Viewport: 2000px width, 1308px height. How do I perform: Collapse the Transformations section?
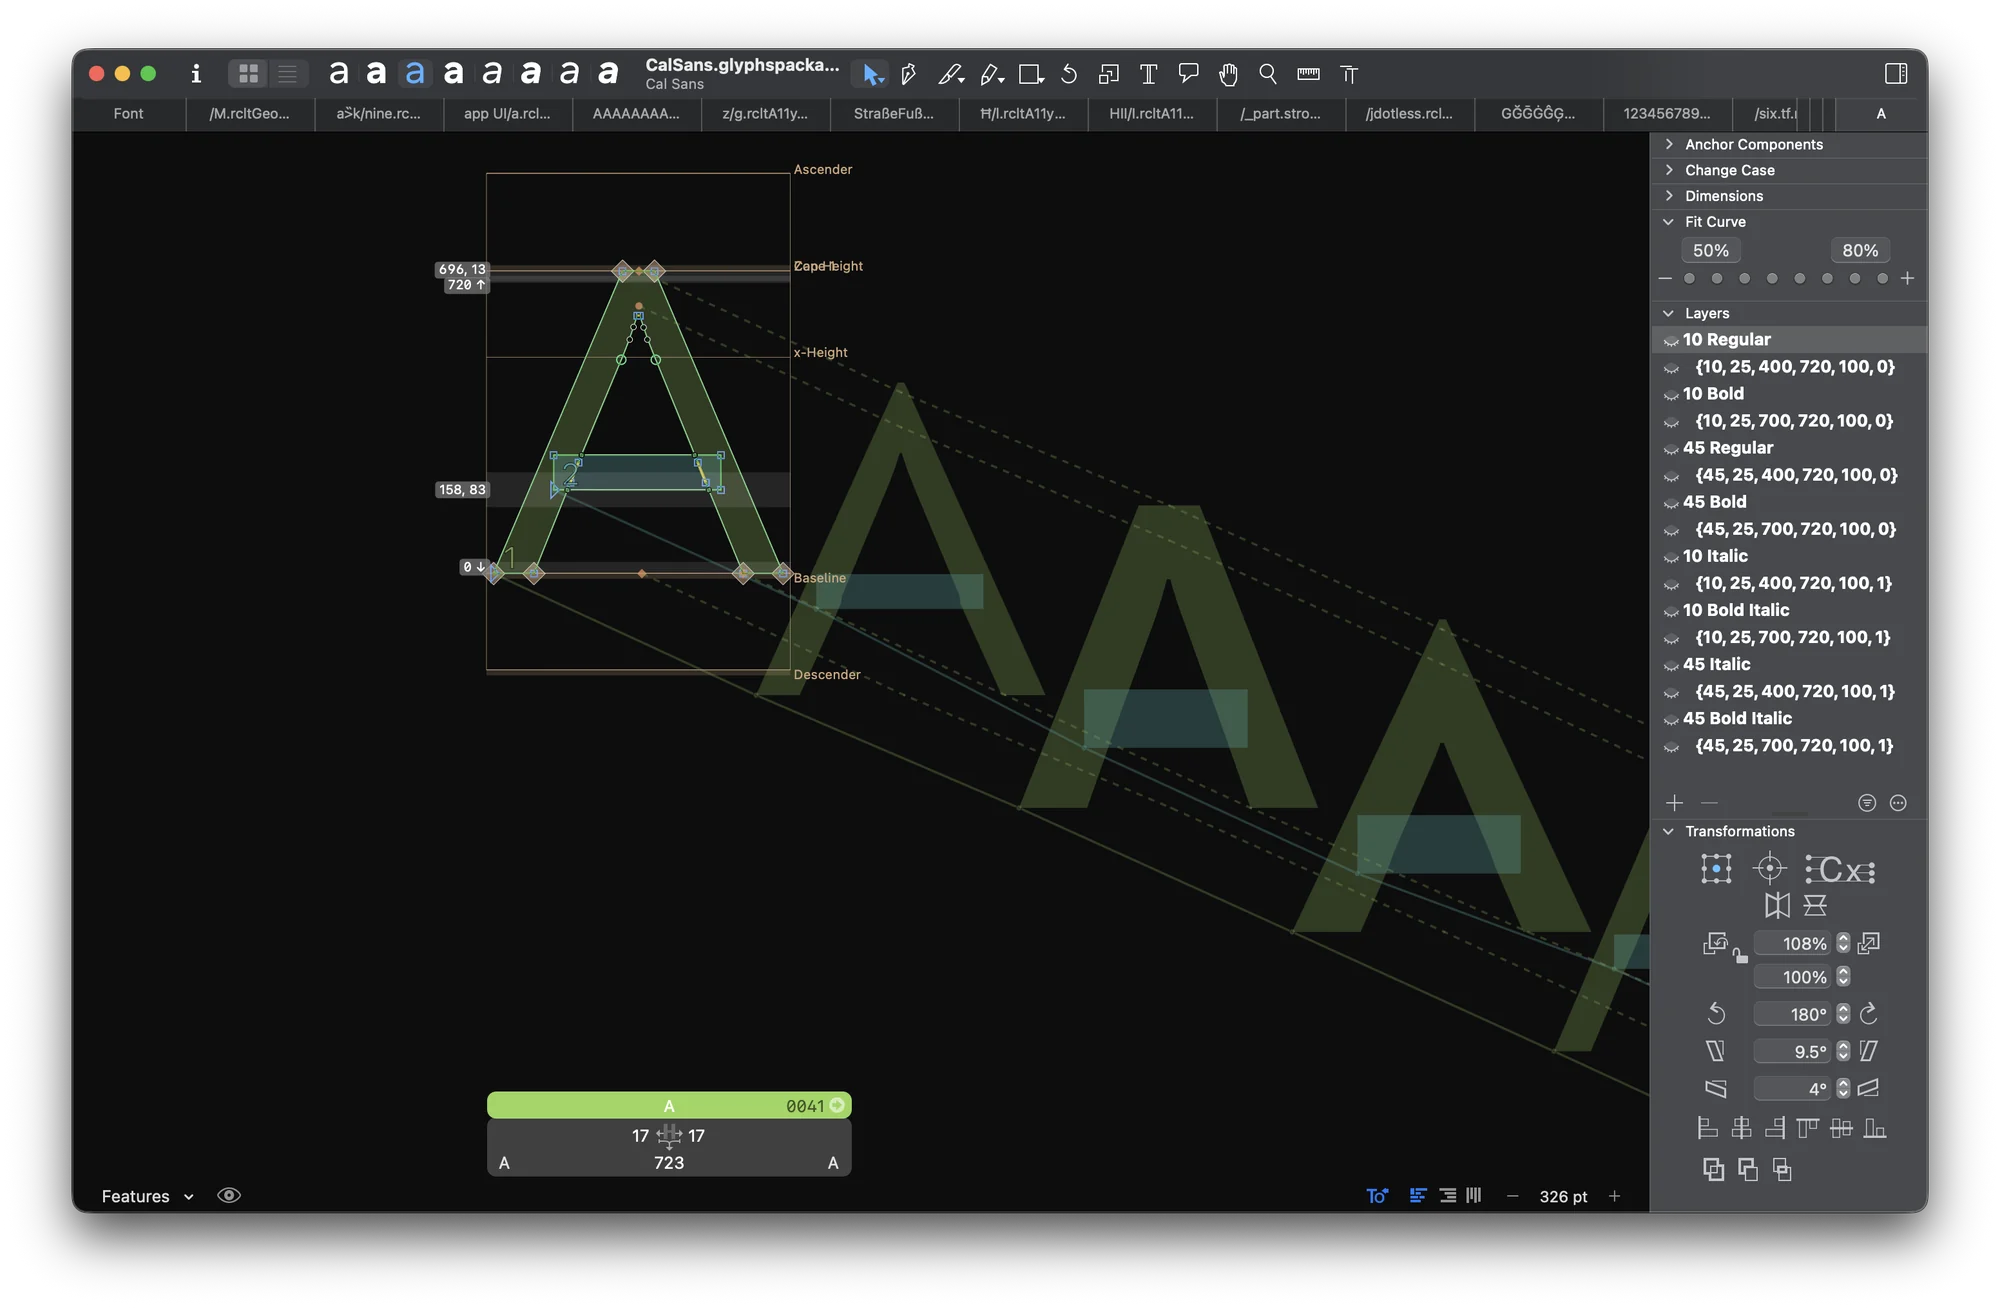pyautogui.click(x=1669, y=831)
